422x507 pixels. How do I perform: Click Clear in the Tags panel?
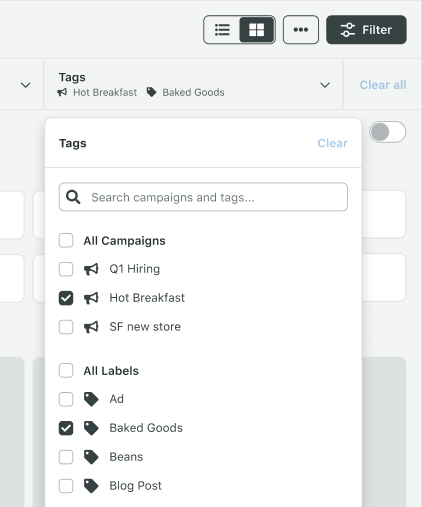point(332,143)
